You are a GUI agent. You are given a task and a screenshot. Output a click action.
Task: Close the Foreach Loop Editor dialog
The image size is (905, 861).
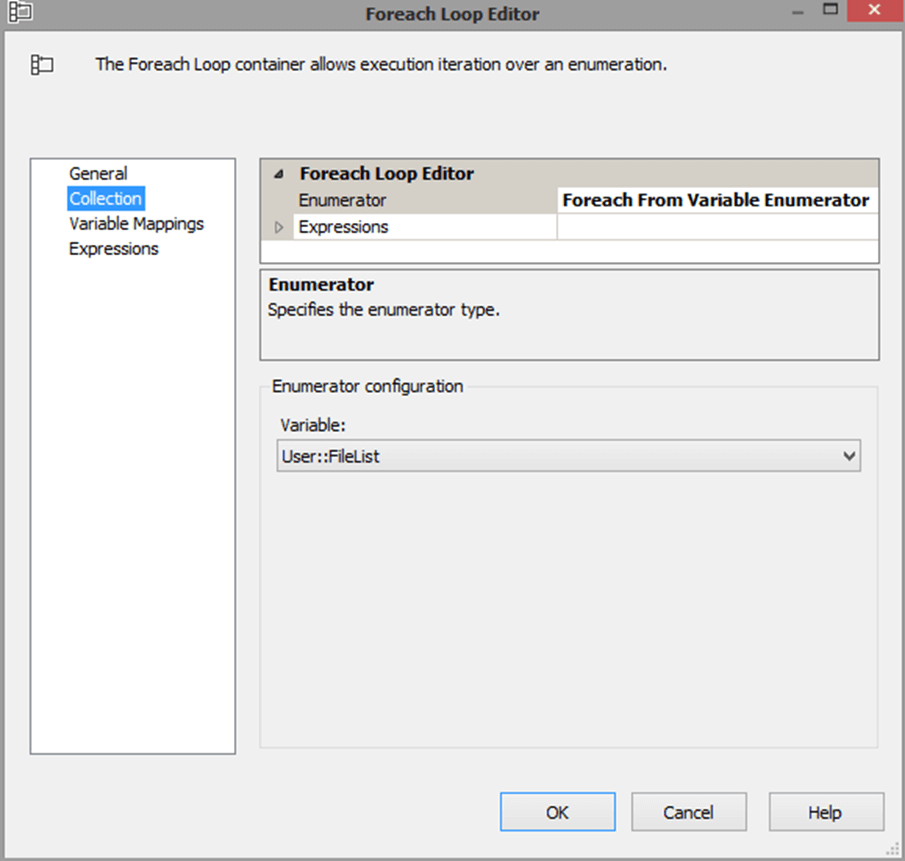click(x=871, y=10)
